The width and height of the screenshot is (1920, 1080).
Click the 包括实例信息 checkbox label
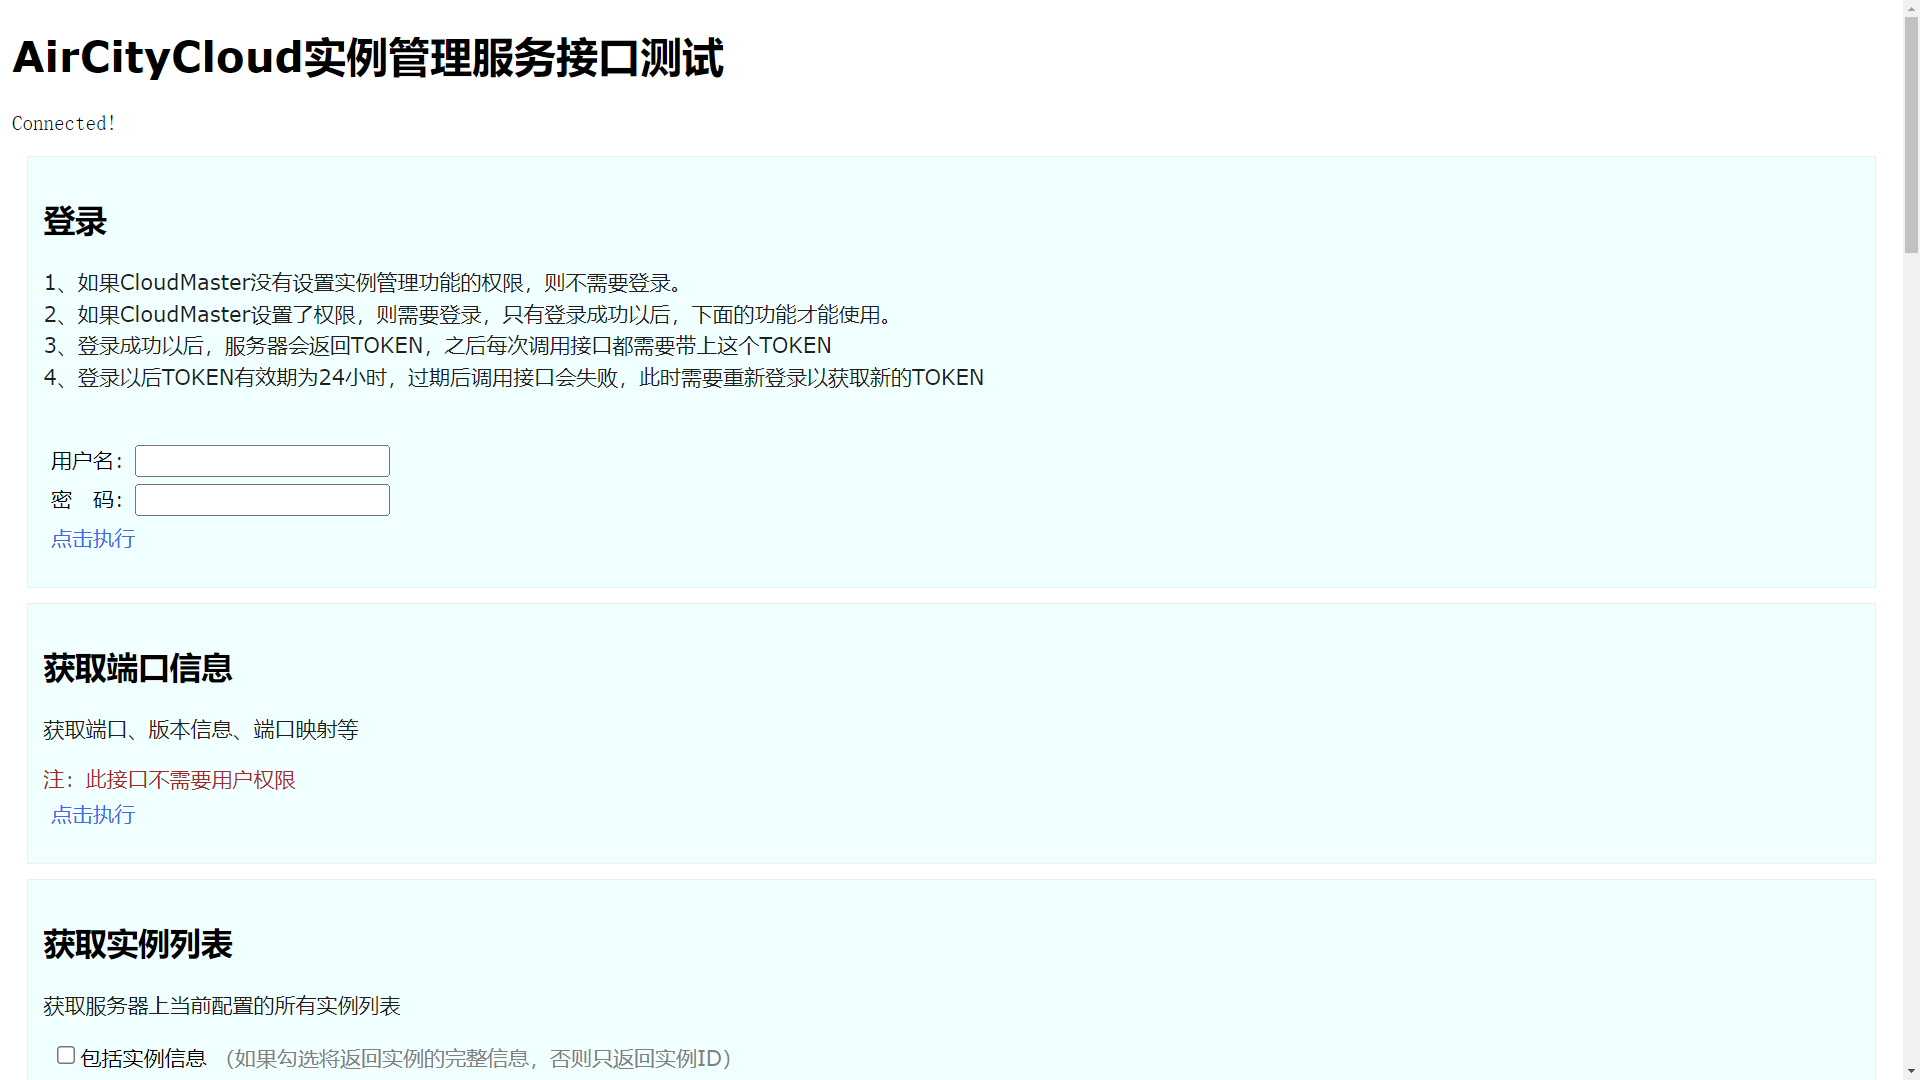point(143,1058)
